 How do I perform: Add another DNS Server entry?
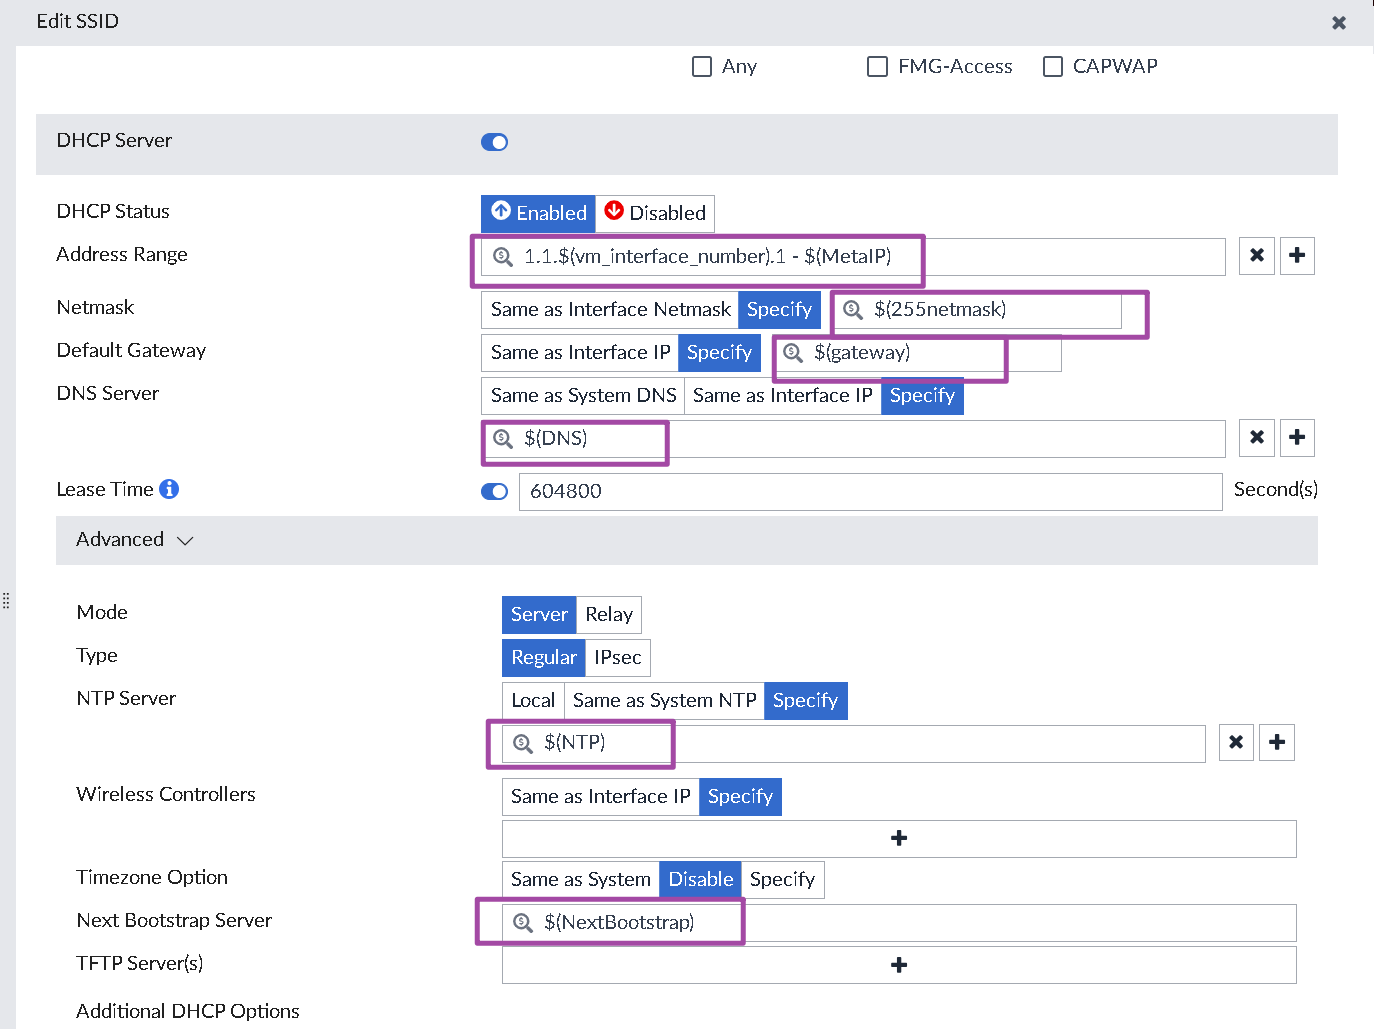1297,438
